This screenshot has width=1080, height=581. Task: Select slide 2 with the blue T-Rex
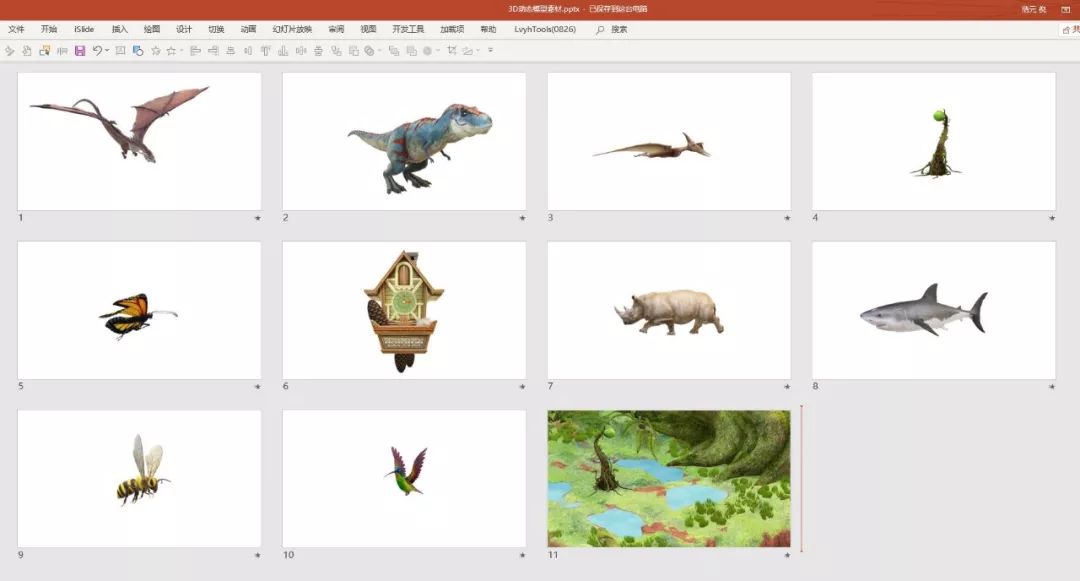click(x=404, y=141)
